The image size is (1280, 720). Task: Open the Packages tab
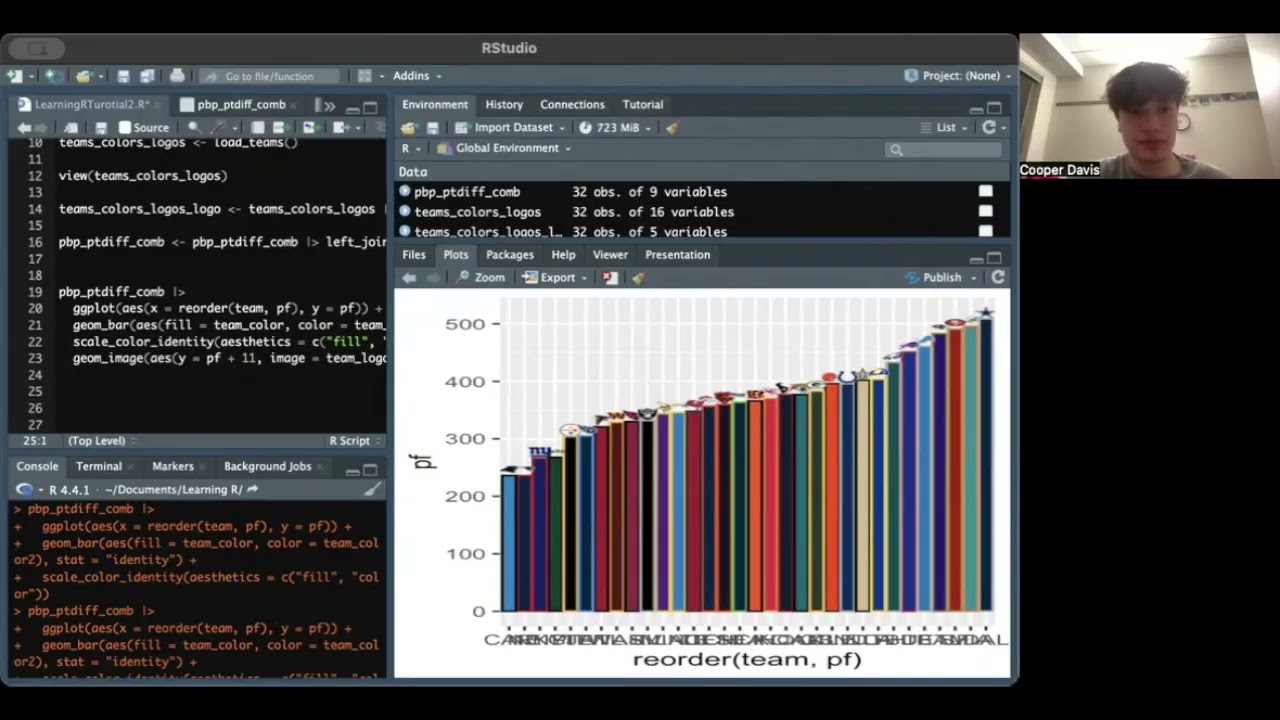[510, 255]
